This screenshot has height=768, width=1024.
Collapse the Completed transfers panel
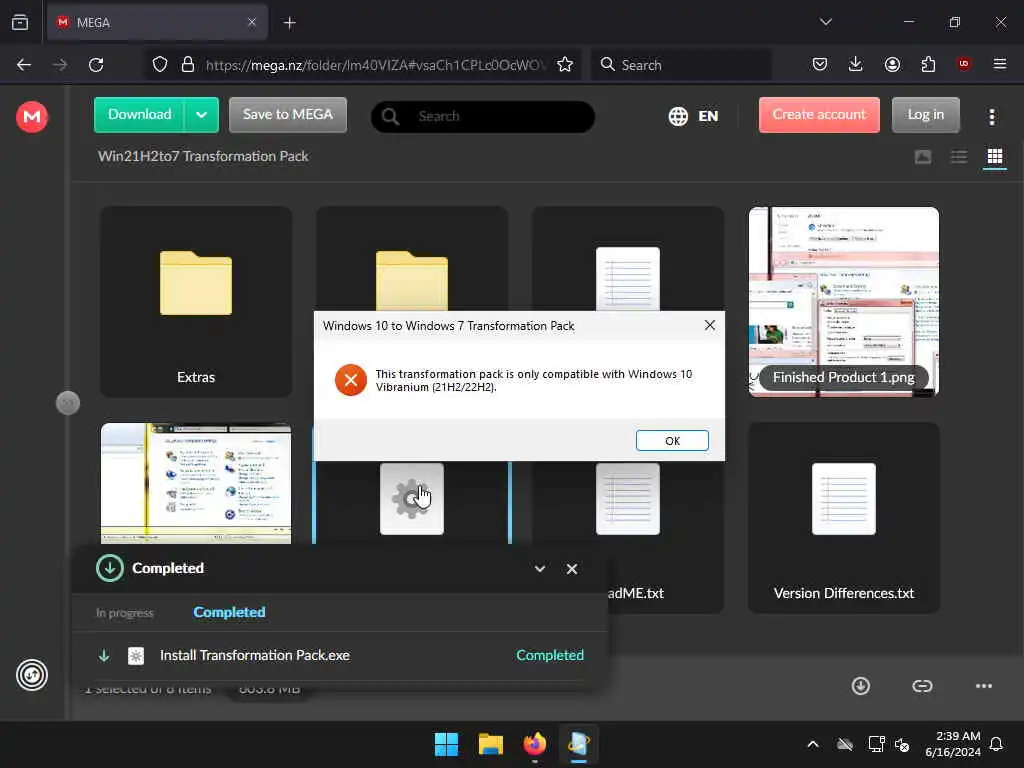[539, 569]
